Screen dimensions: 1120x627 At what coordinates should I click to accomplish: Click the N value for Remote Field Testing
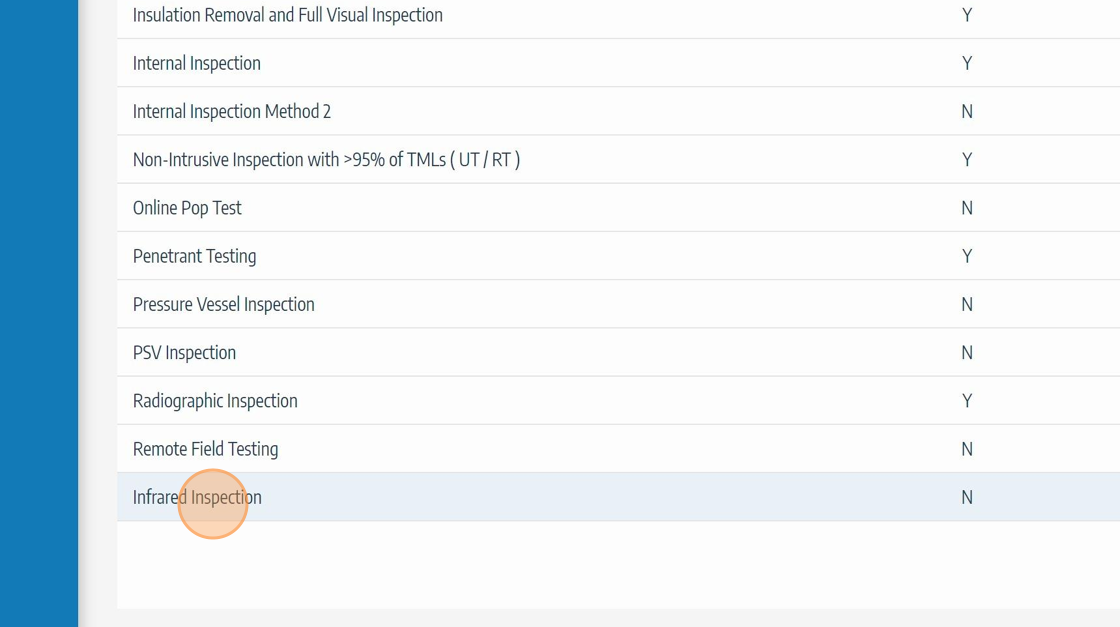[x=967, y=449]
